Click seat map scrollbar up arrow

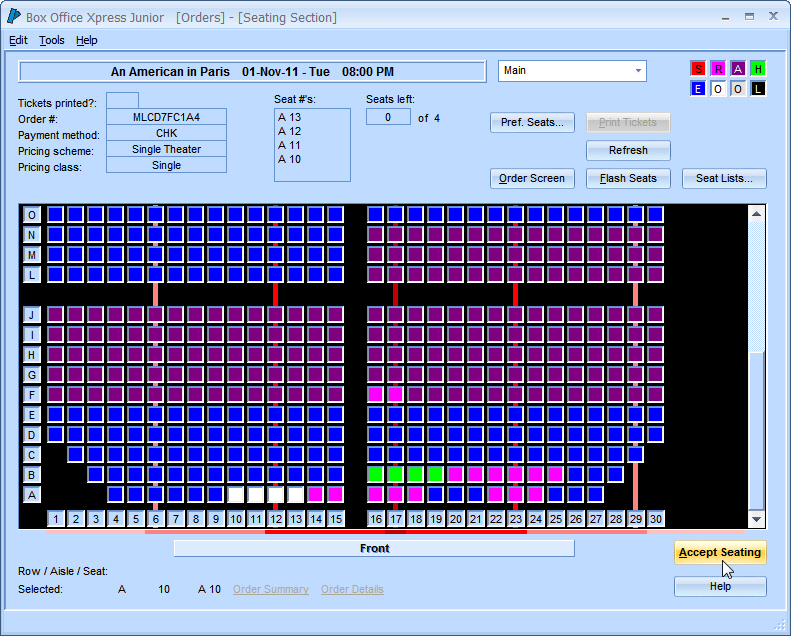(756, 214)
